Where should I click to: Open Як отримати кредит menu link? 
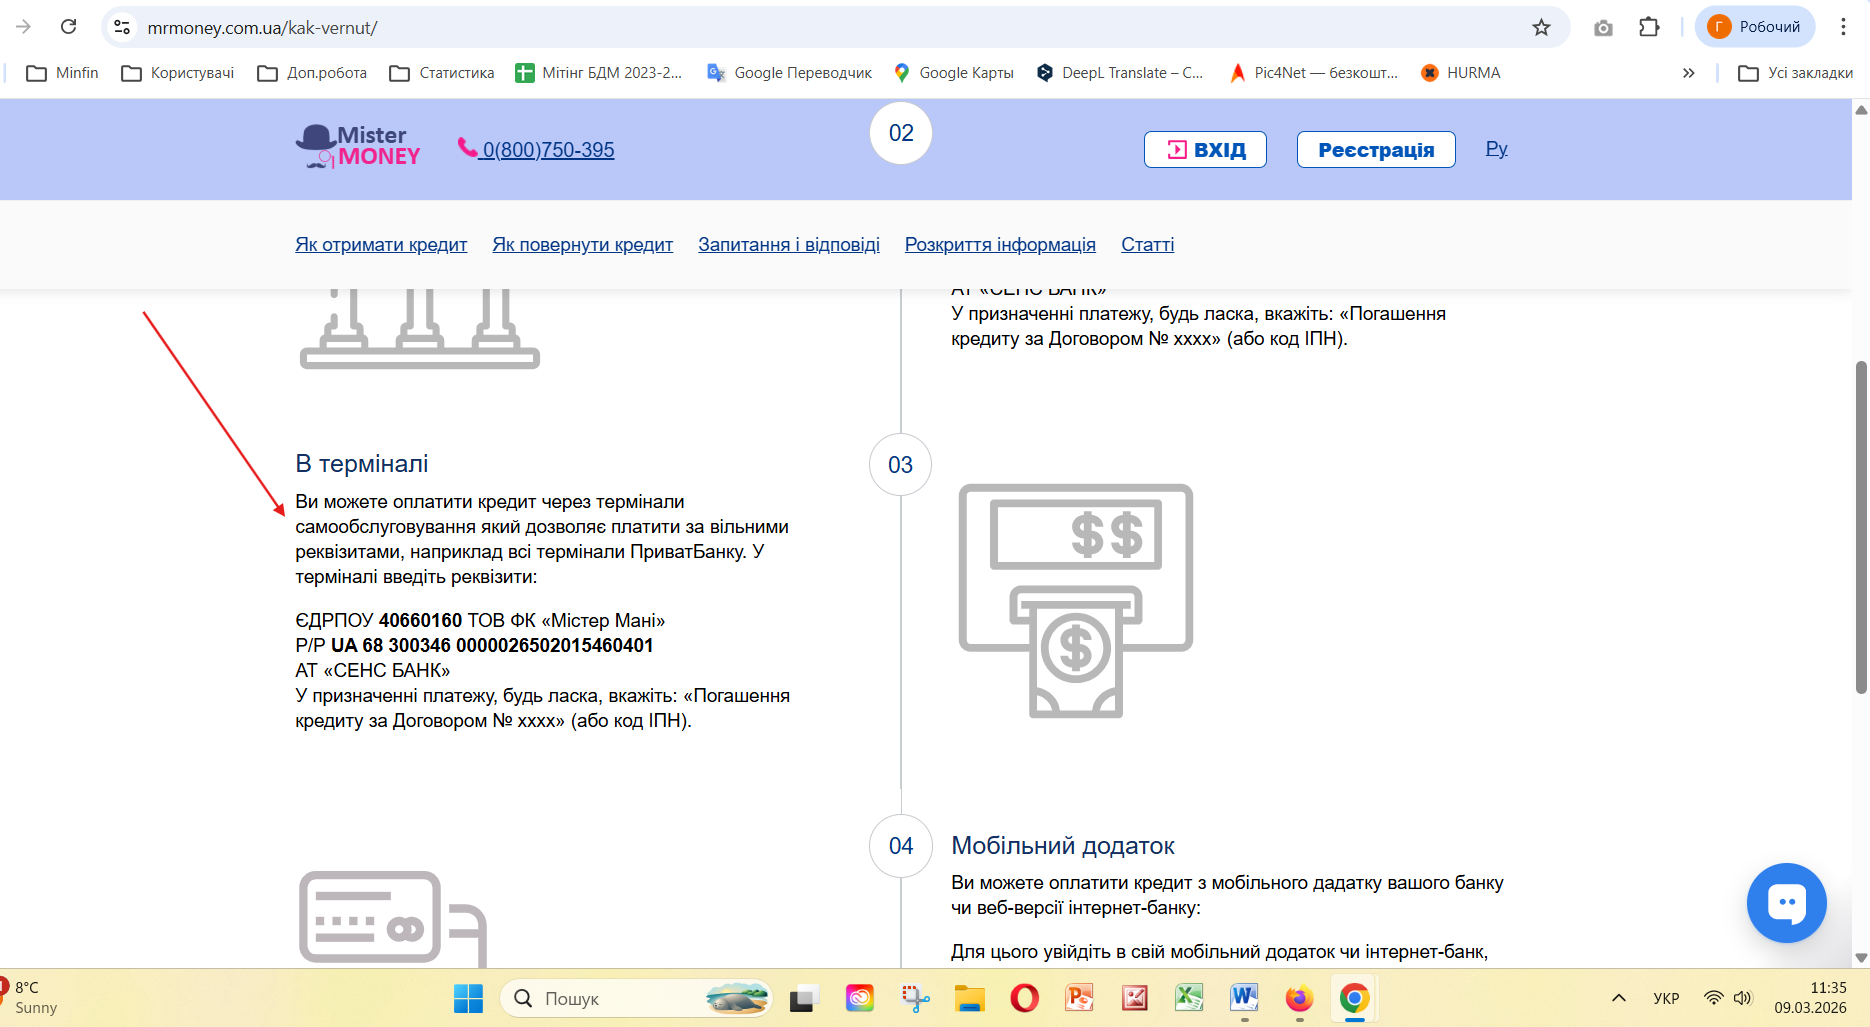(x=381, y=245)
